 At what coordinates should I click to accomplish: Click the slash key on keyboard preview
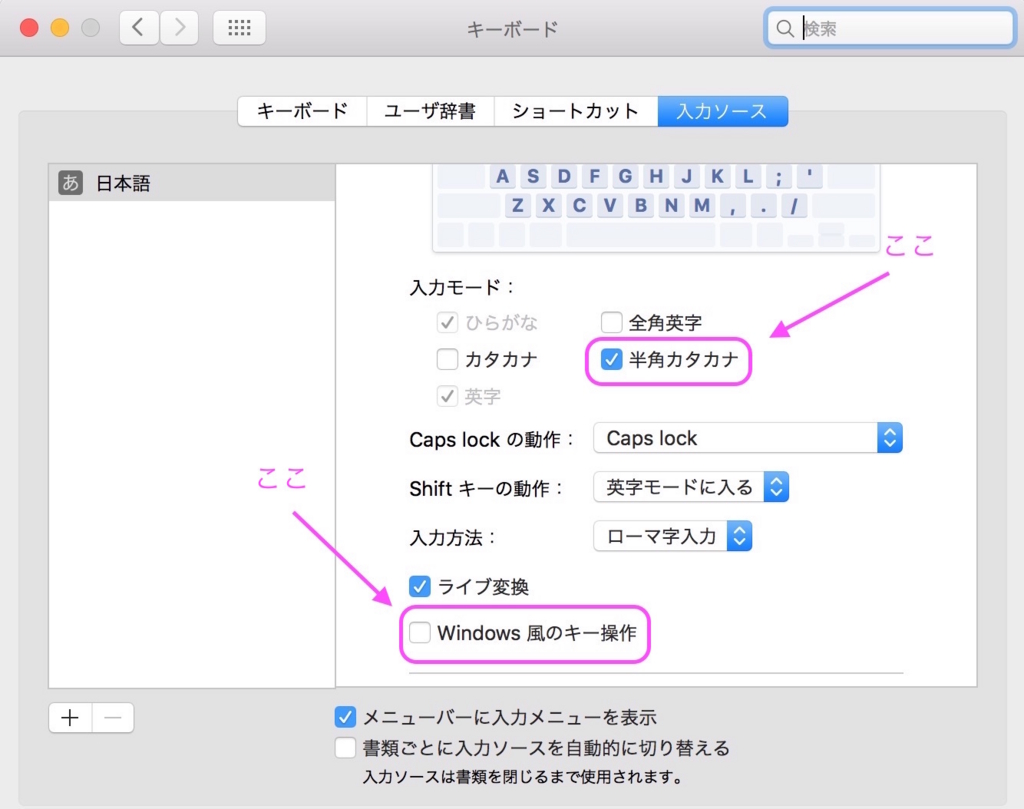point(794,206)
